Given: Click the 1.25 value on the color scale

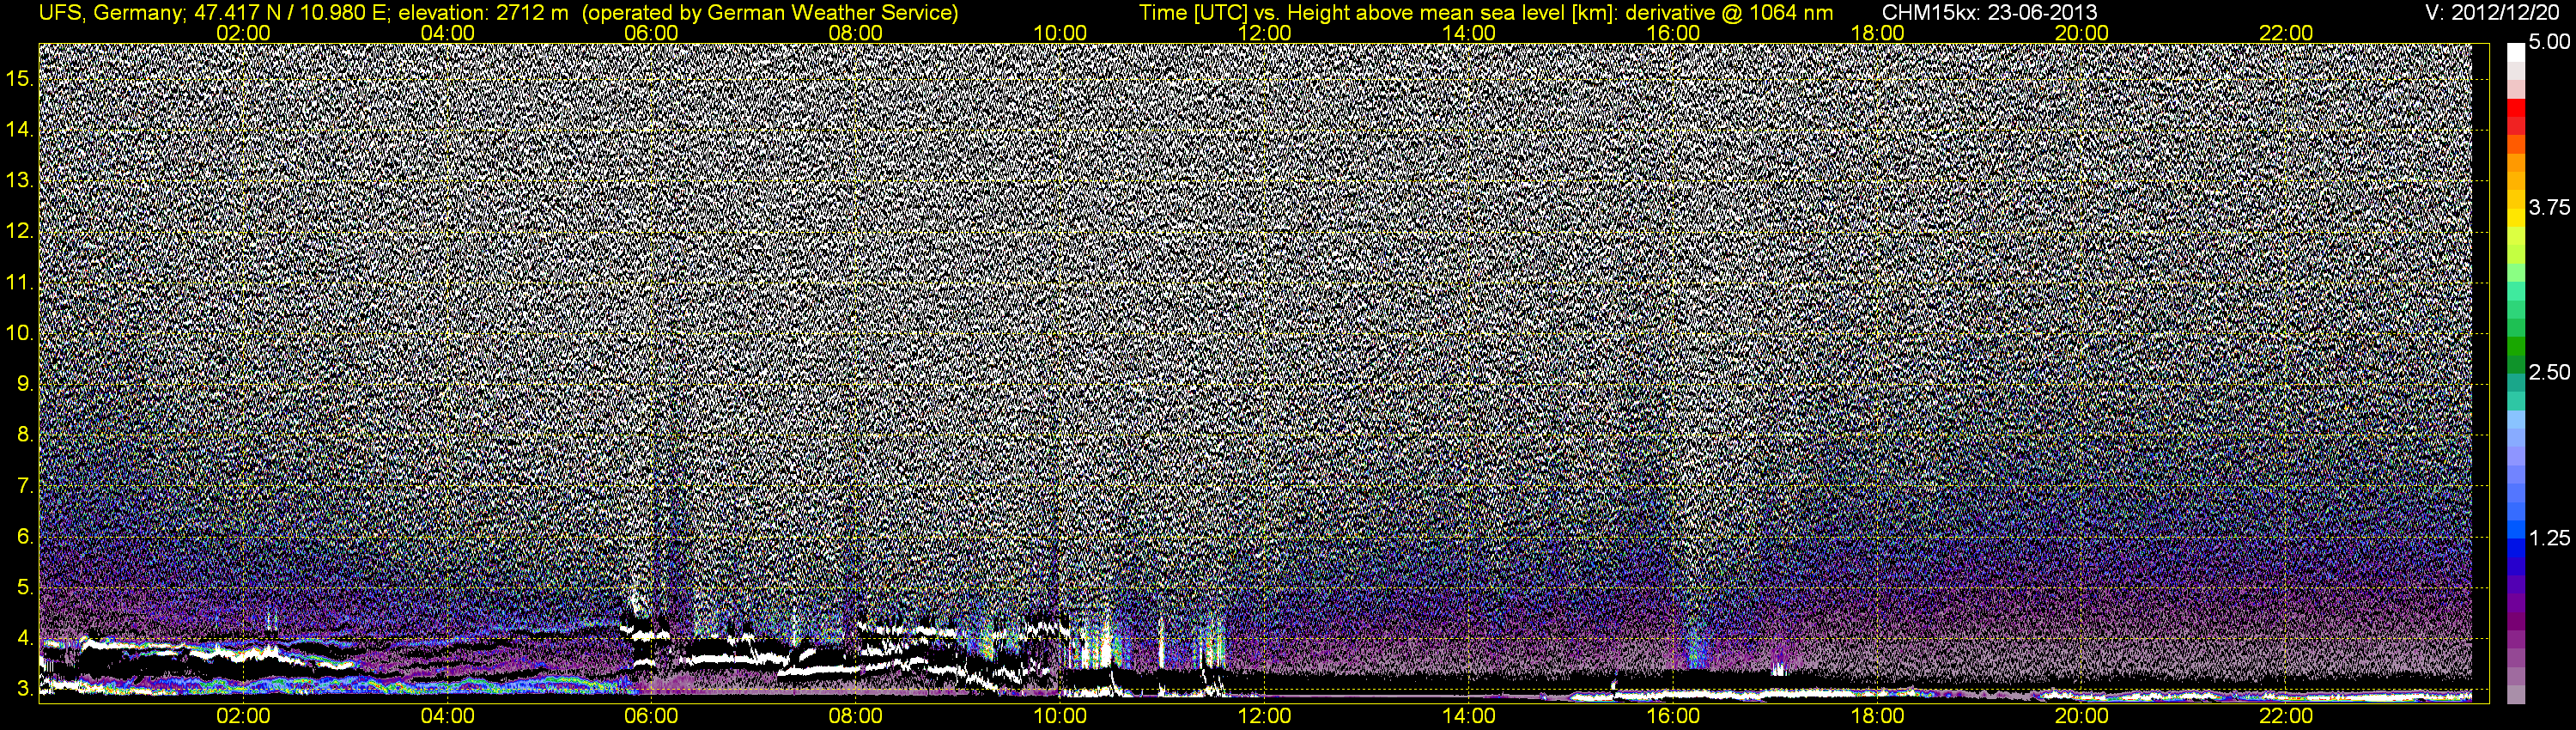Looking at the screenshot, I should point(2549,538).
